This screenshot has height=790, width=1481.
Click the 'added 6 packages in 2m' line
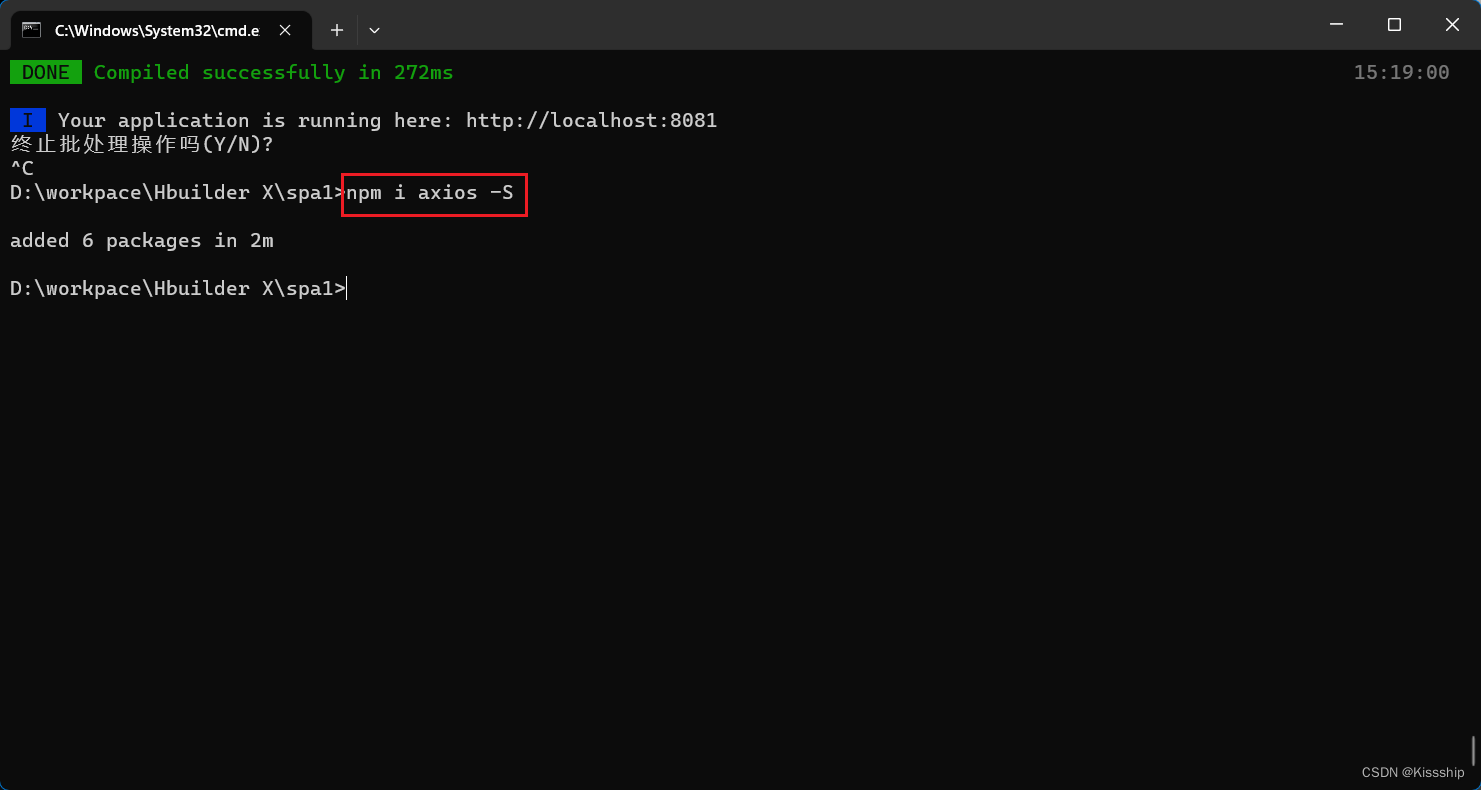click(141, 240)
